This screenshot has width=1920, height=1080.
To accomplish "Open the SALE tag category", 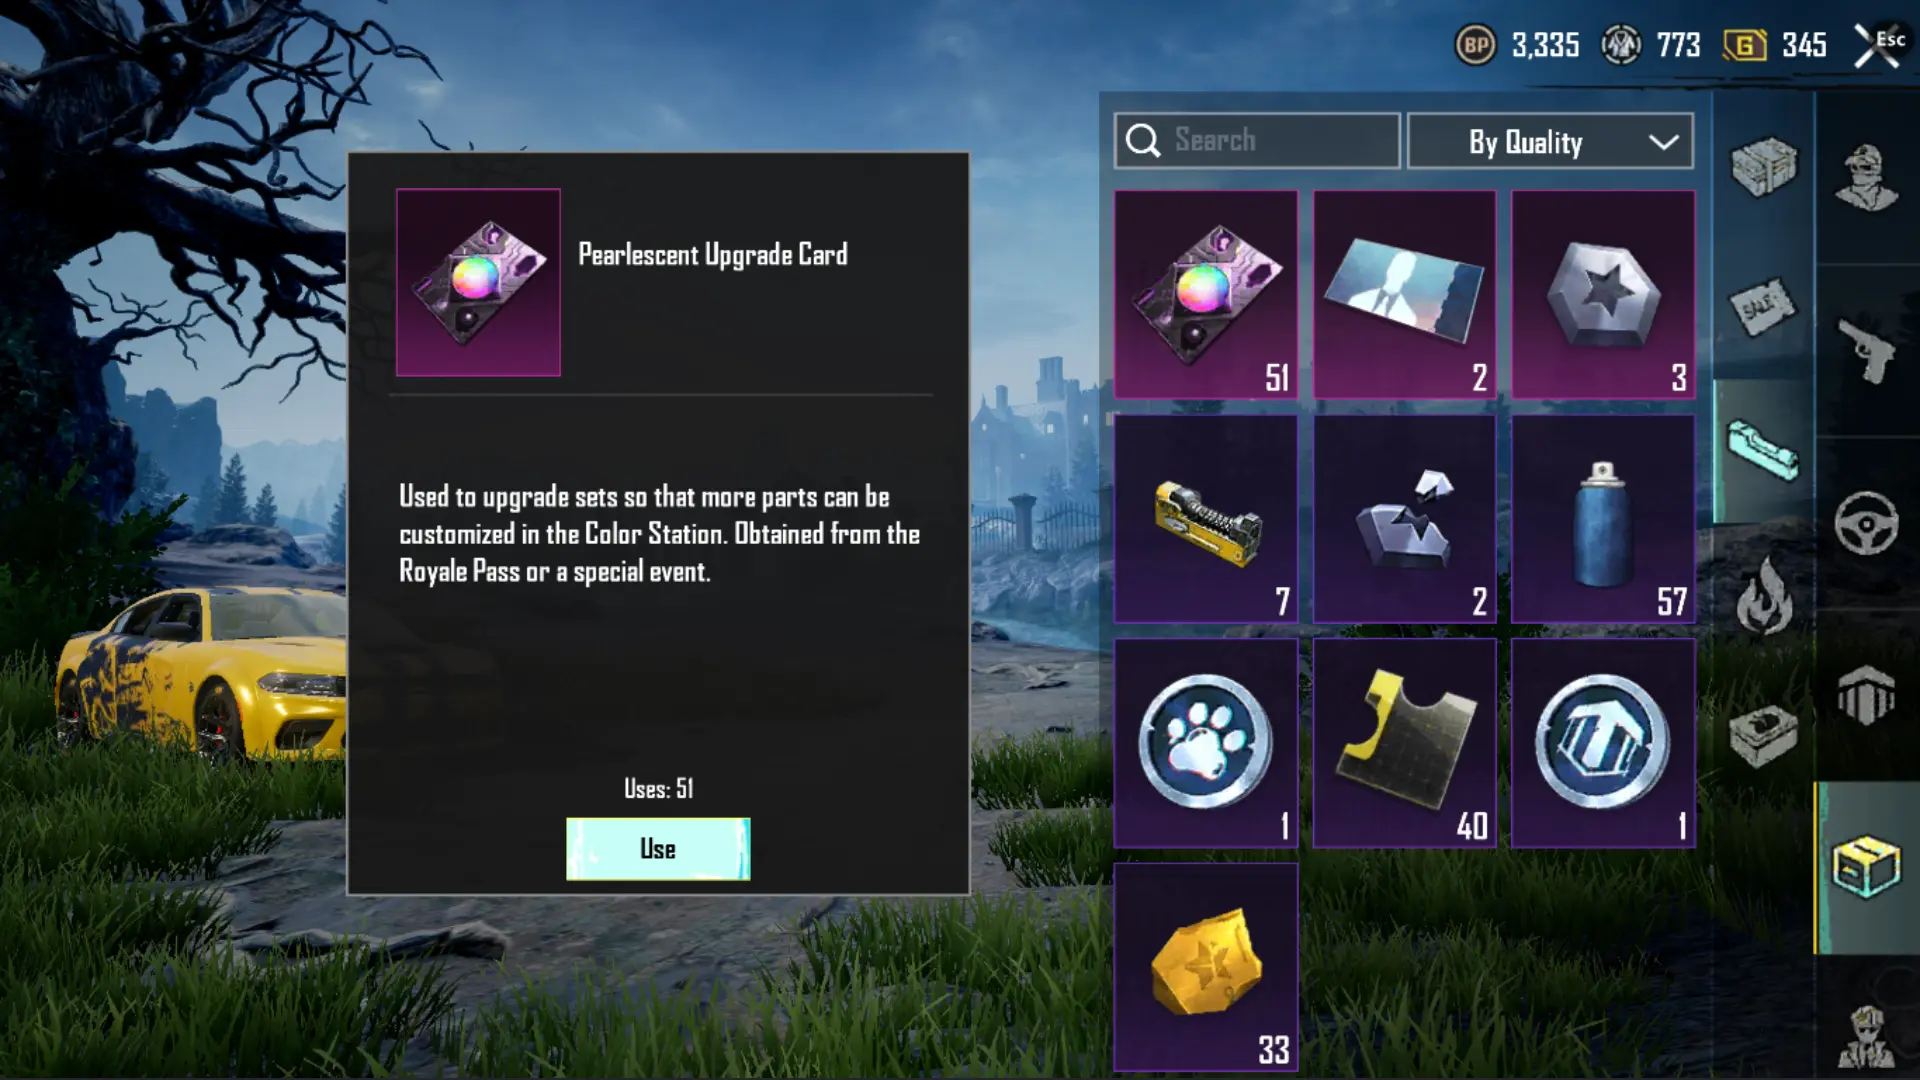I will click(x=1763, y=307).
